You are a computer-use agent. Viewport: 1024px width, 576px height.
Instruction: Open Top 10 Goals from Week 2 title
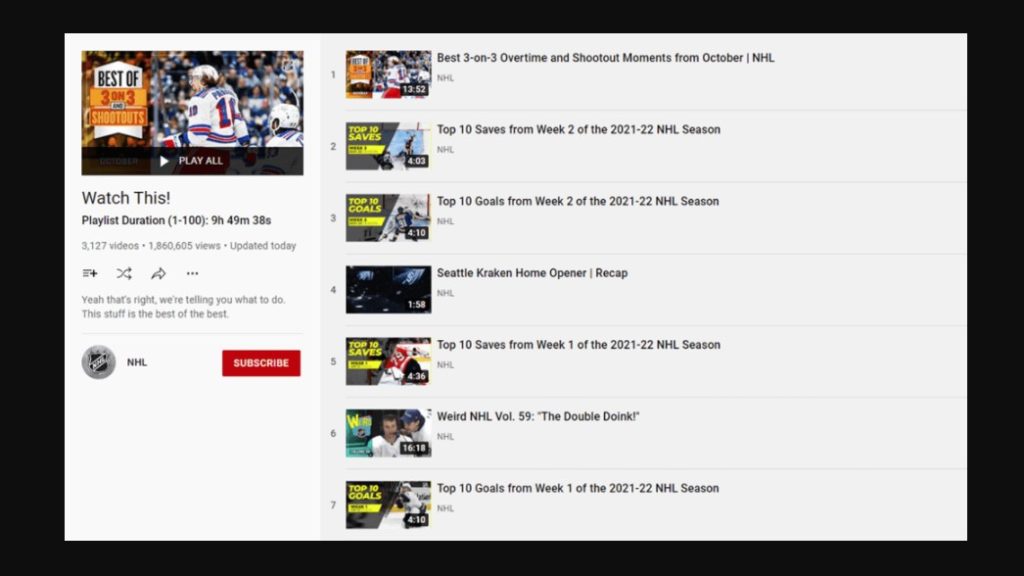(578, 202)
